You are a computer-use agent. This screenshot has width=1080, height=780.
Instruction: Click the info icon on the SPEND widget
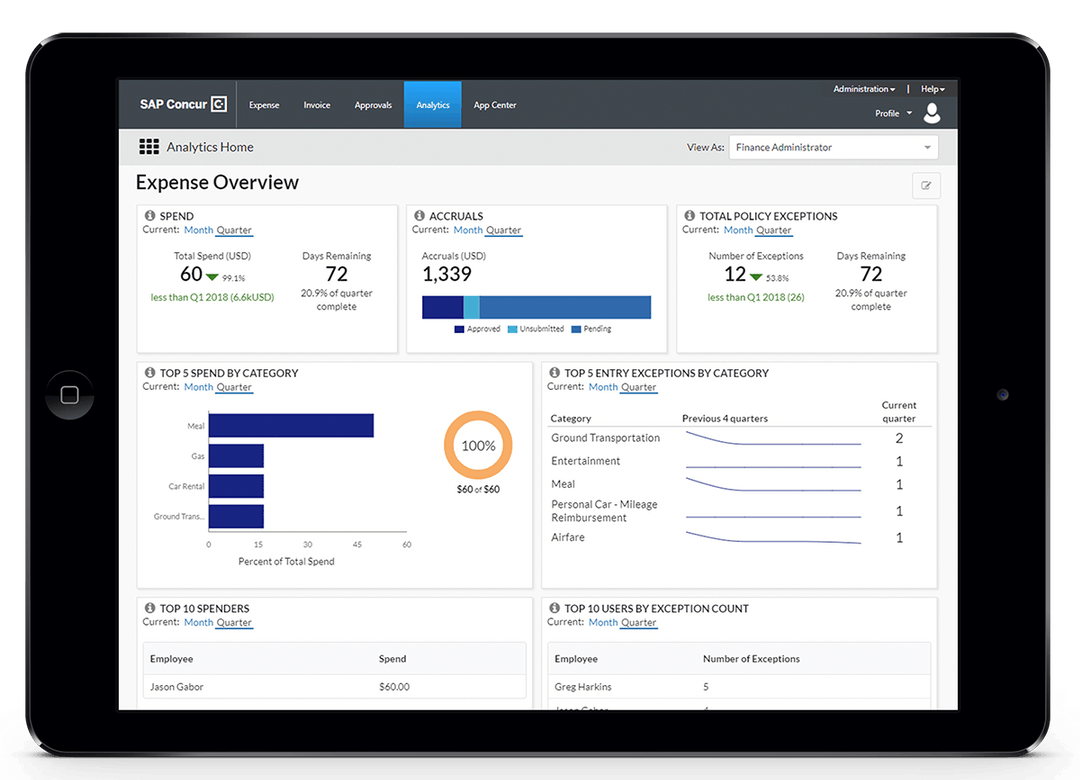click(x=152, y=215)
